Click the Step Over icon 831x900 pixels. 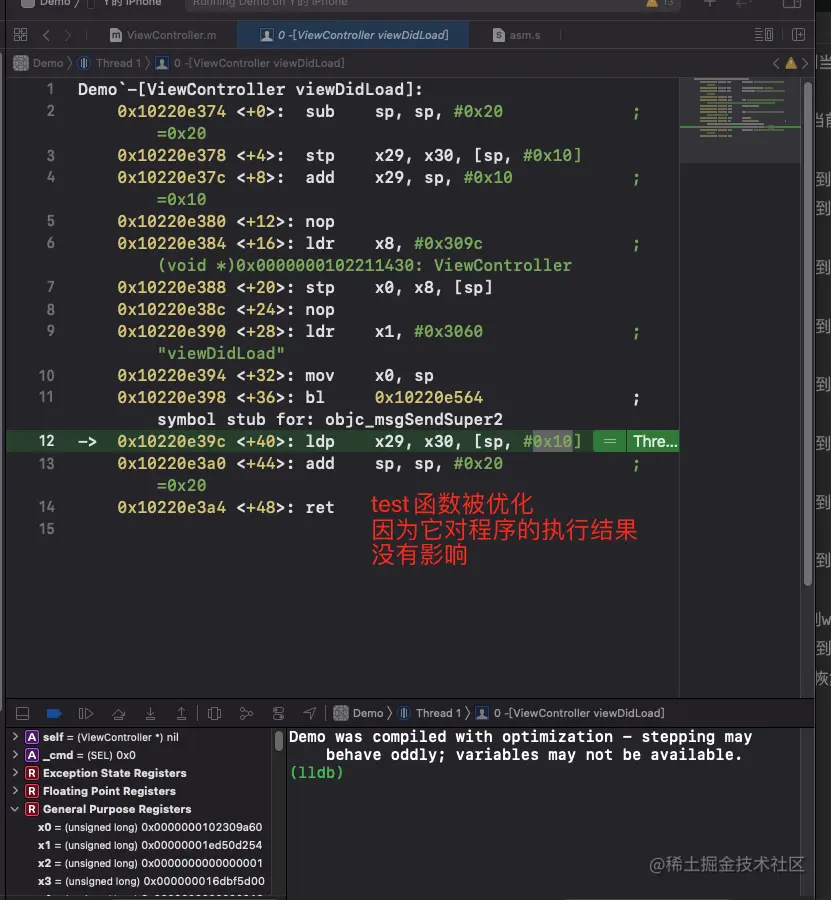(118, 713)
